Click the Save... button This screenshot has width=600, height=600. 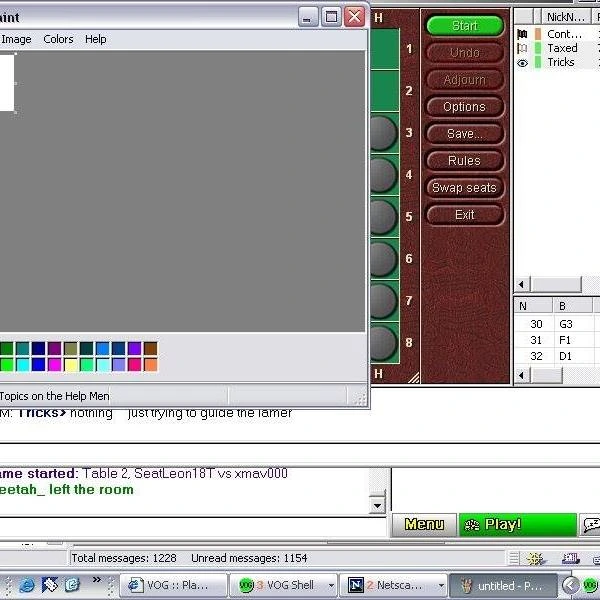[465, 134]
